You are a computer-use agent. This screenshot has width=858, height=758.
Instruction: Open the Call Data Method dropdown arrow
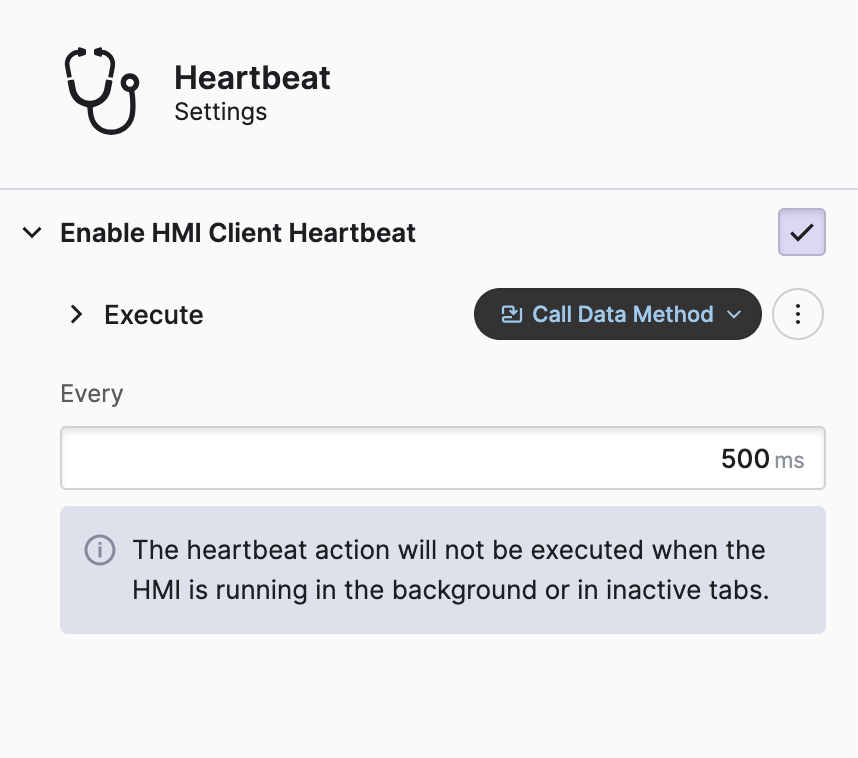[x=734, y=315]
